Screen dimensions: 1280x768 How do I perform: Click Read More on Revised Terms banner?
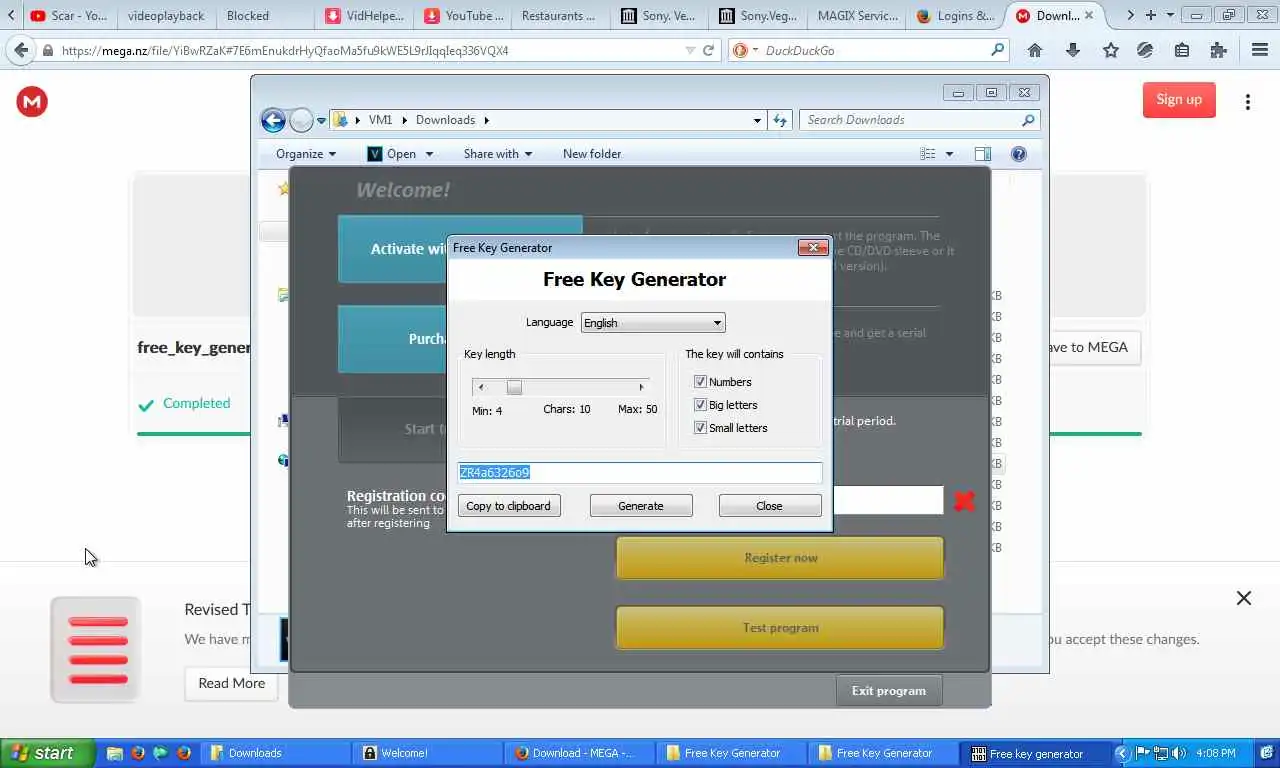click(232, 683)
